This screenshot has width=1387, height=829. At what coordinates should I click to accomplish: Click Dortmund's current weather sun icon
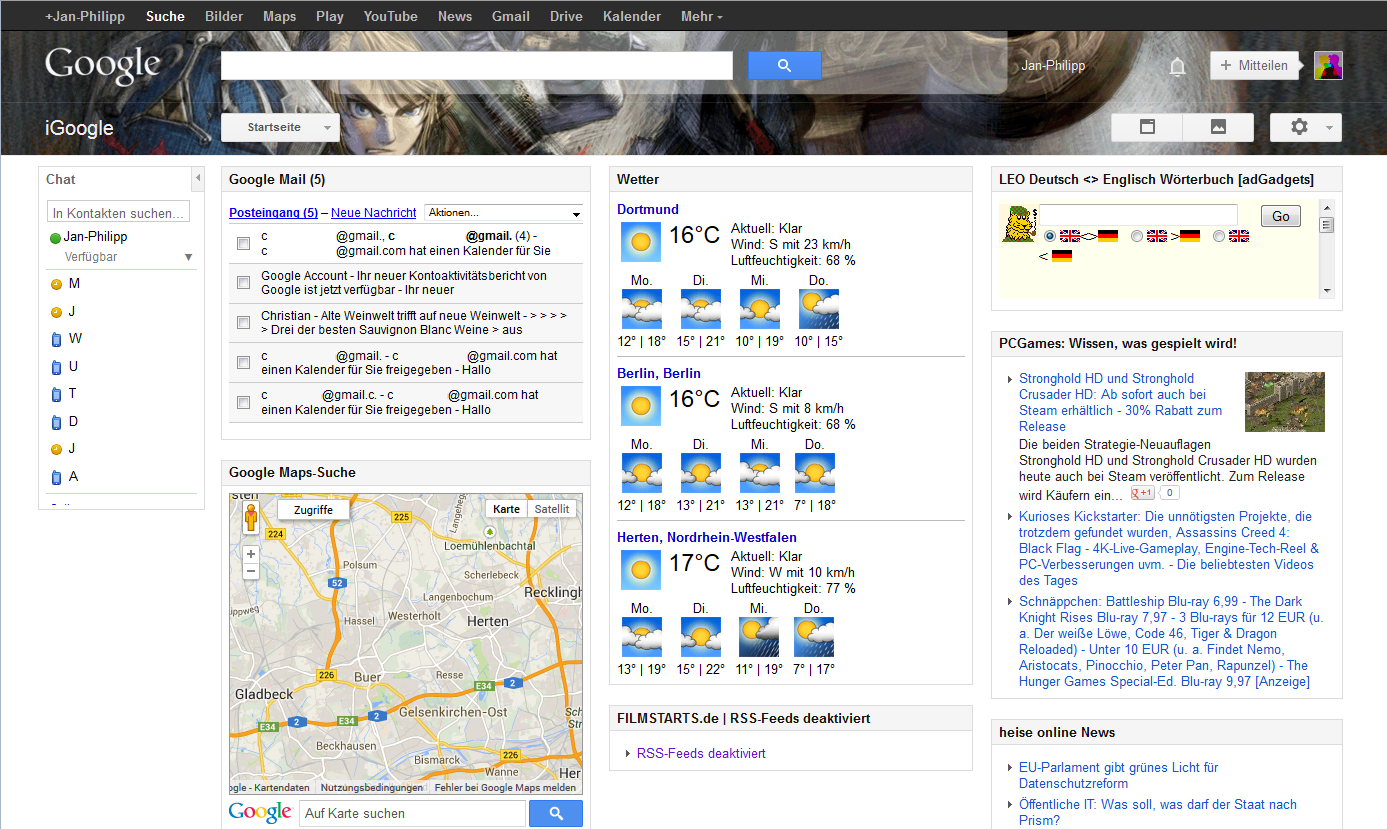pyautogui.click(x=641, y=242)
